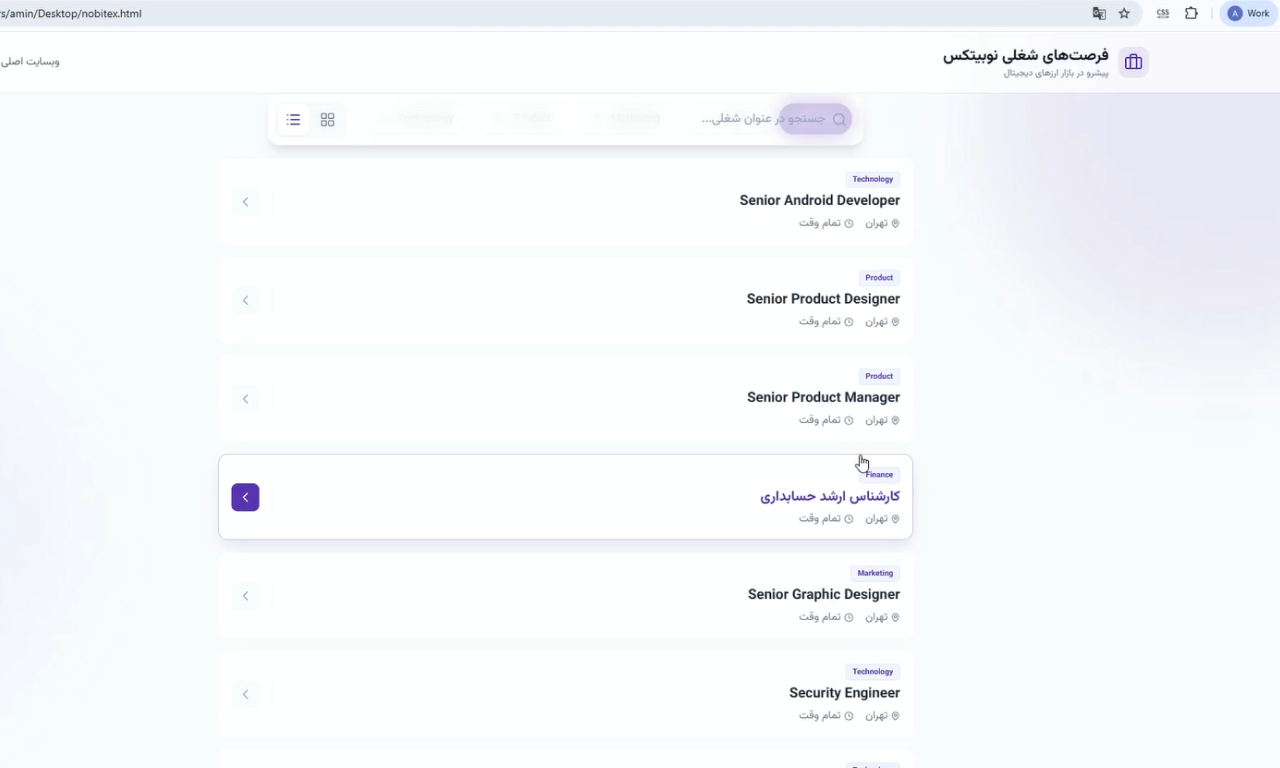Filter jobs by Marketing category
The height and width of the screenshot is (768, 1280).
click(635, 119)
